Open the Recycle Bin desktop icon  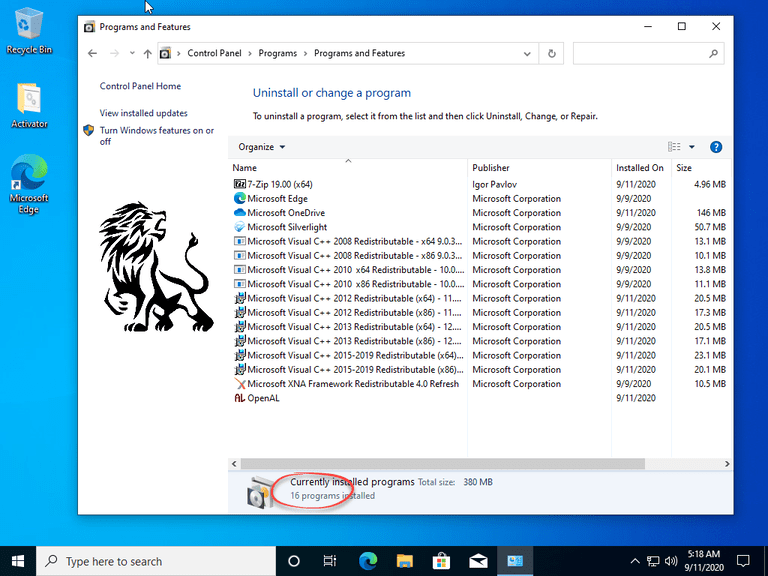(28, 31)
